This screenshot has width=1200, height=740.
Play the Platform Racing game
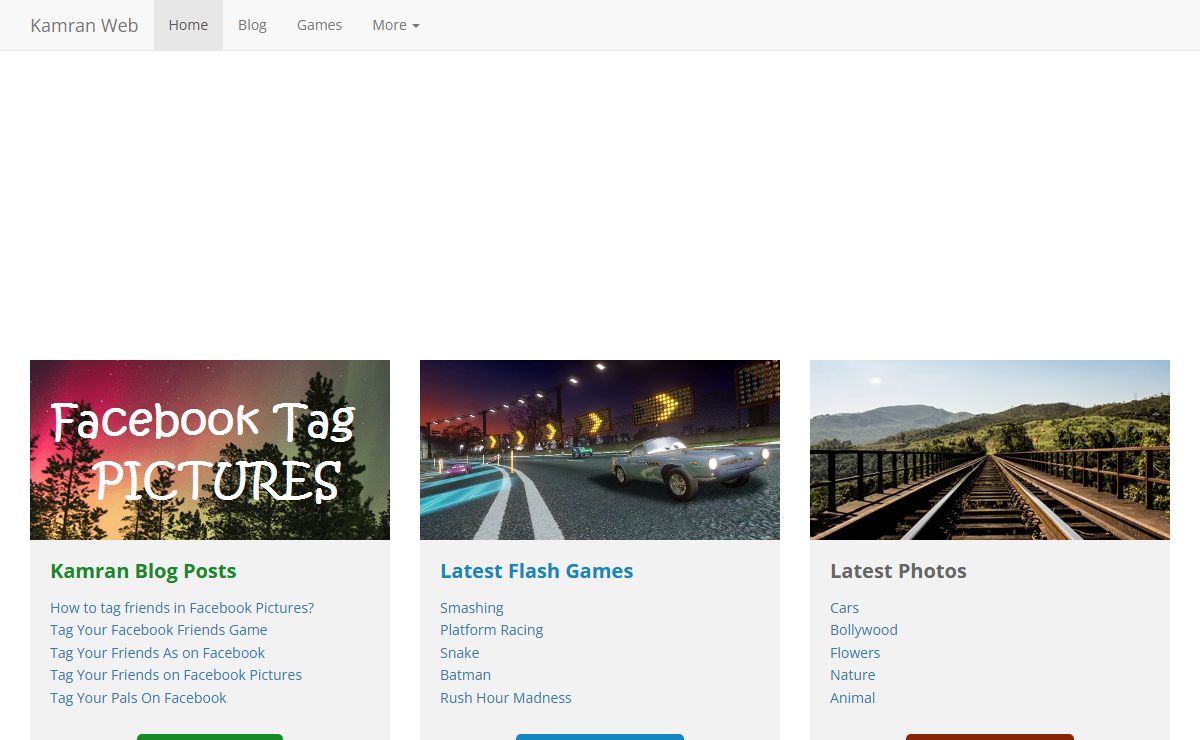[492, 630]
